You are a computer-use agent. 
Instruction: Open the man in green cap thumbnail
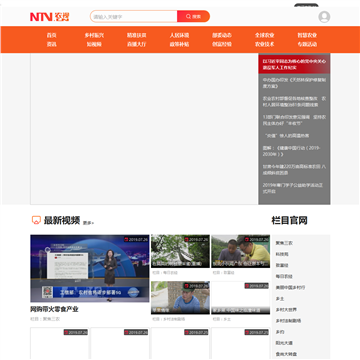pos(180,298)
